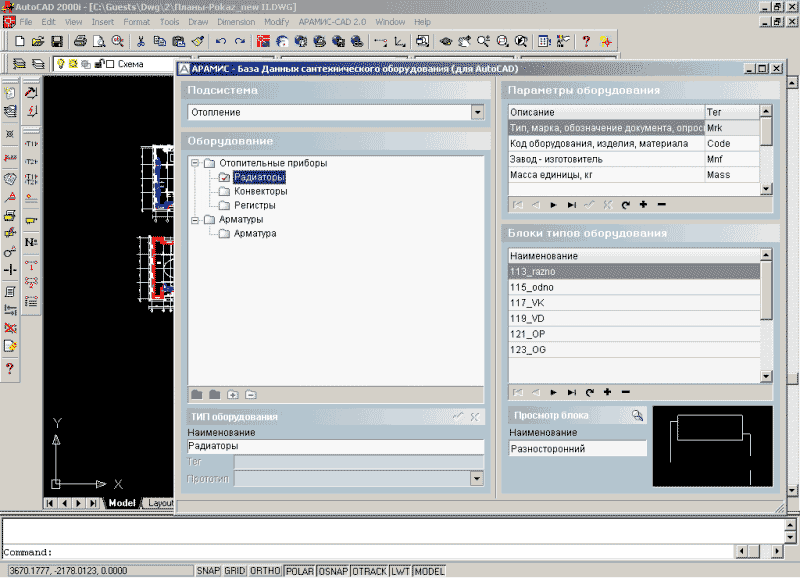
Task: Click the plus icon under Блоки типов table
Action: pos(607,392)
